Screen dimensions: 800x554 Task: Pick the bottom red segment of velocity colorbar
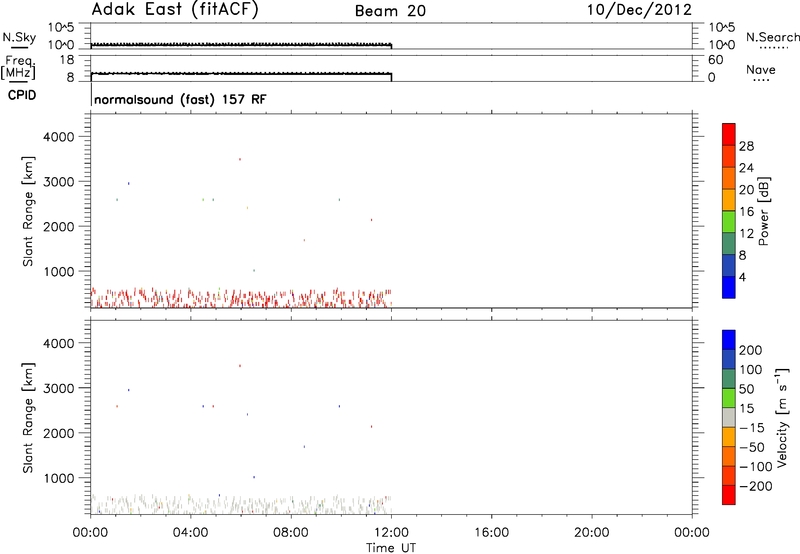click(x=729, y=495)
